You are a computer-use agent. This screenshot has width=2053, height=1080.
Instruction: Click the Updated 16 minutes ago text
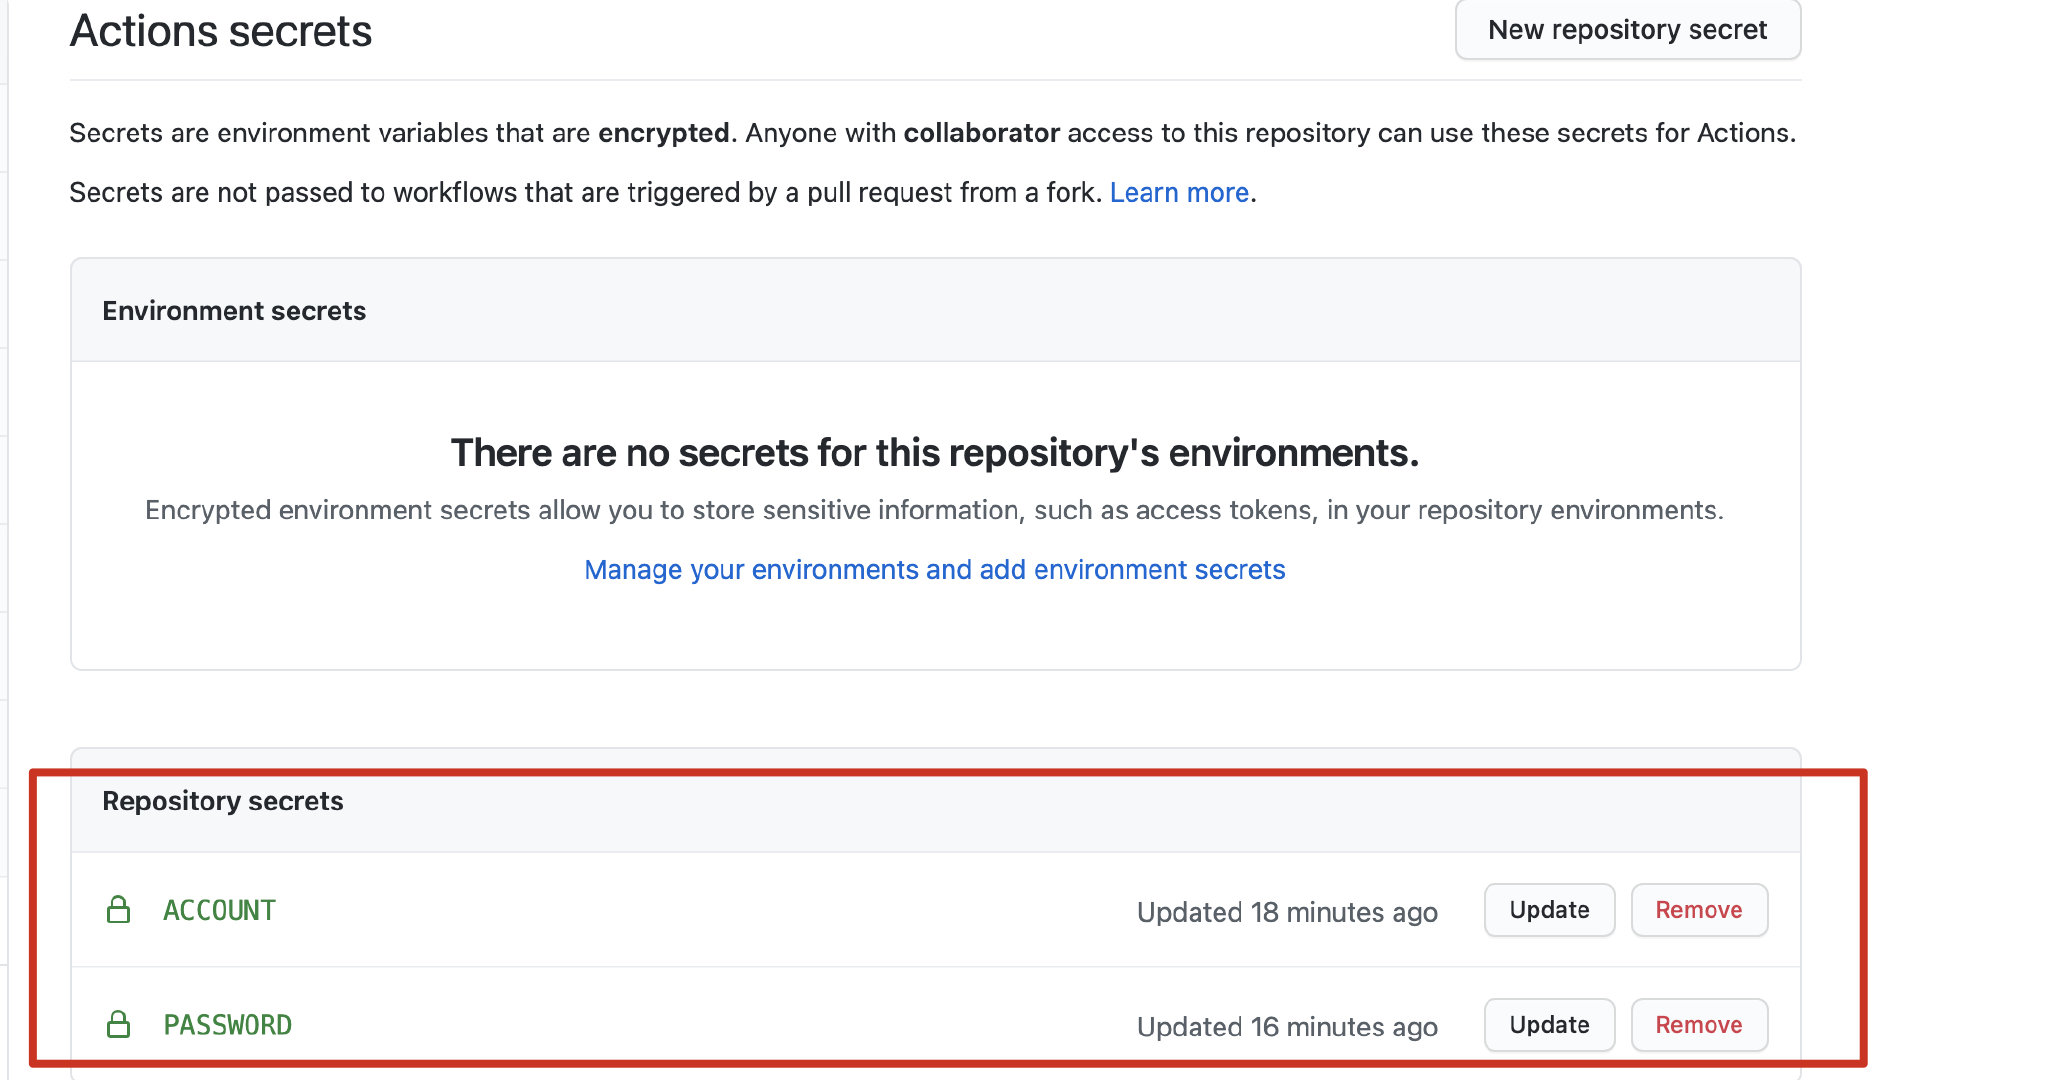point(1287,1027)
